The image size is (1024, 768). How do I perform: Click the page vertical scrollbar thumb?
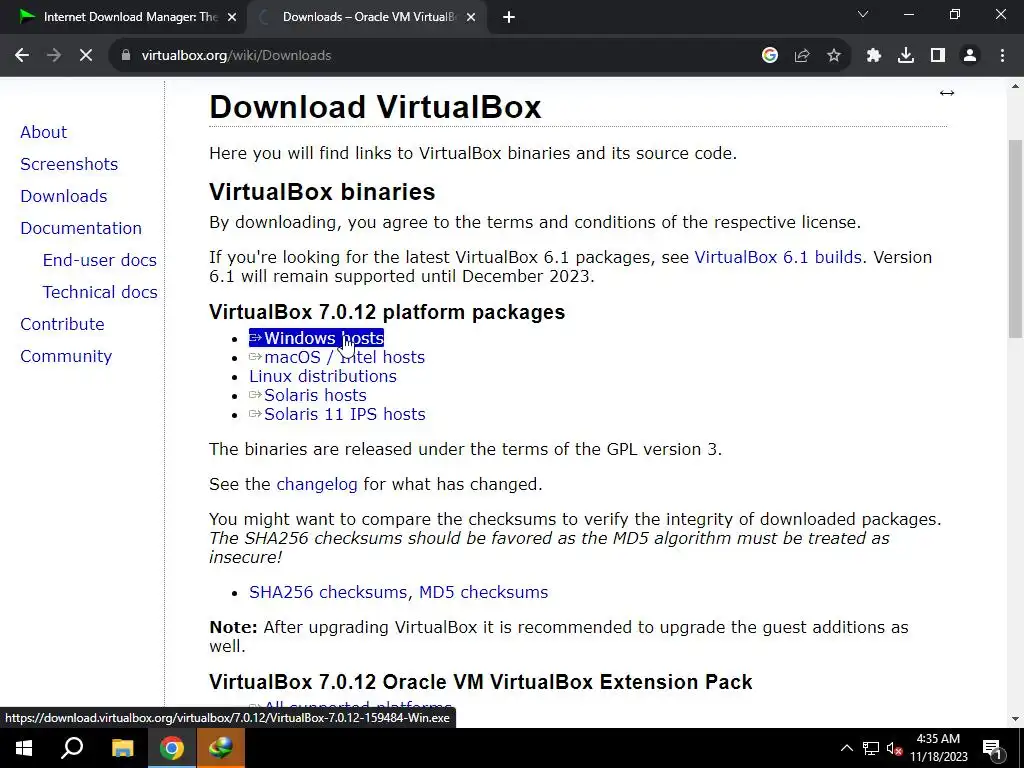[x=1015, y=238]
